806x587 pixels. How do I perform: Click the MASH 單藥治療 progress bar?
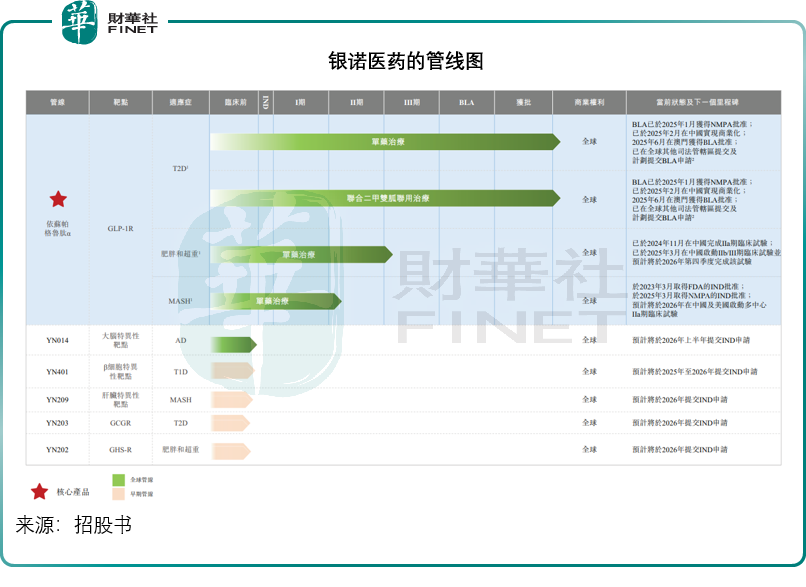click(x=276, y=301)
